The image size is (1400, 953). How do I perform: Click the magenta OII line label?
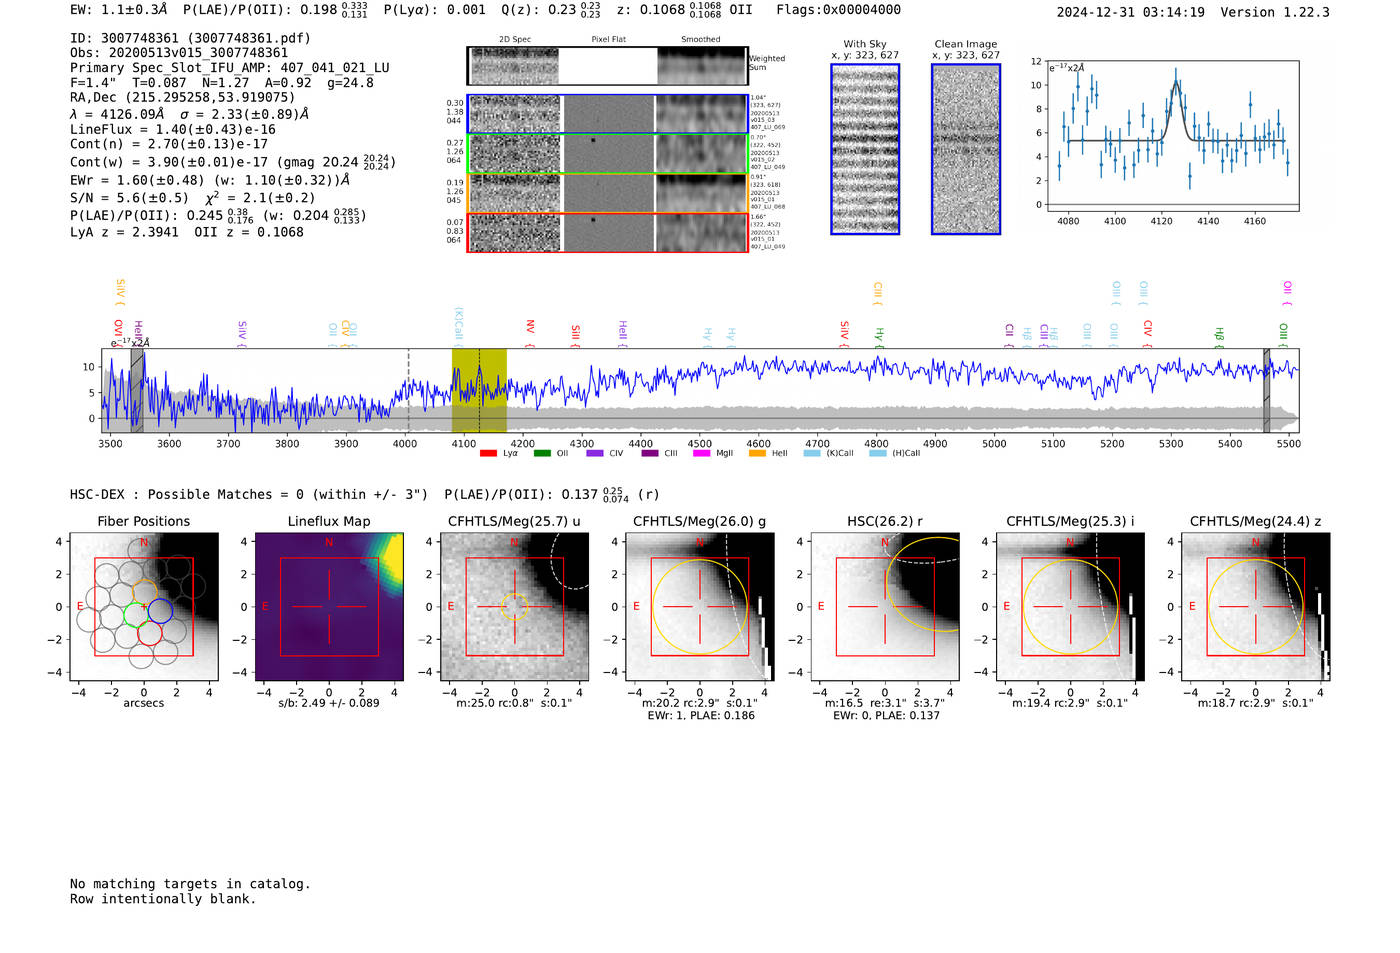tap(1287, 293)
